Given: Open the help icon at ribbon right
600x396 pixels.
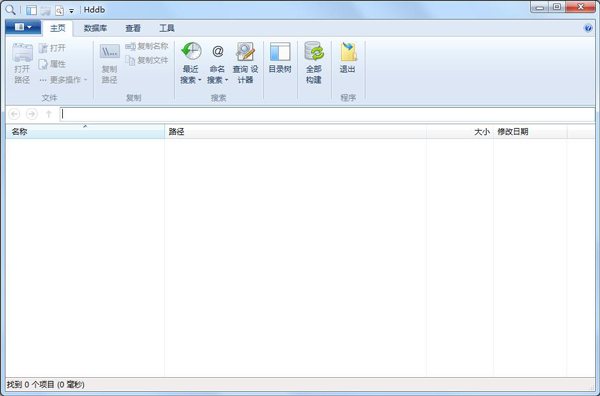Looking at the screenshot, I should pos(588,28).
